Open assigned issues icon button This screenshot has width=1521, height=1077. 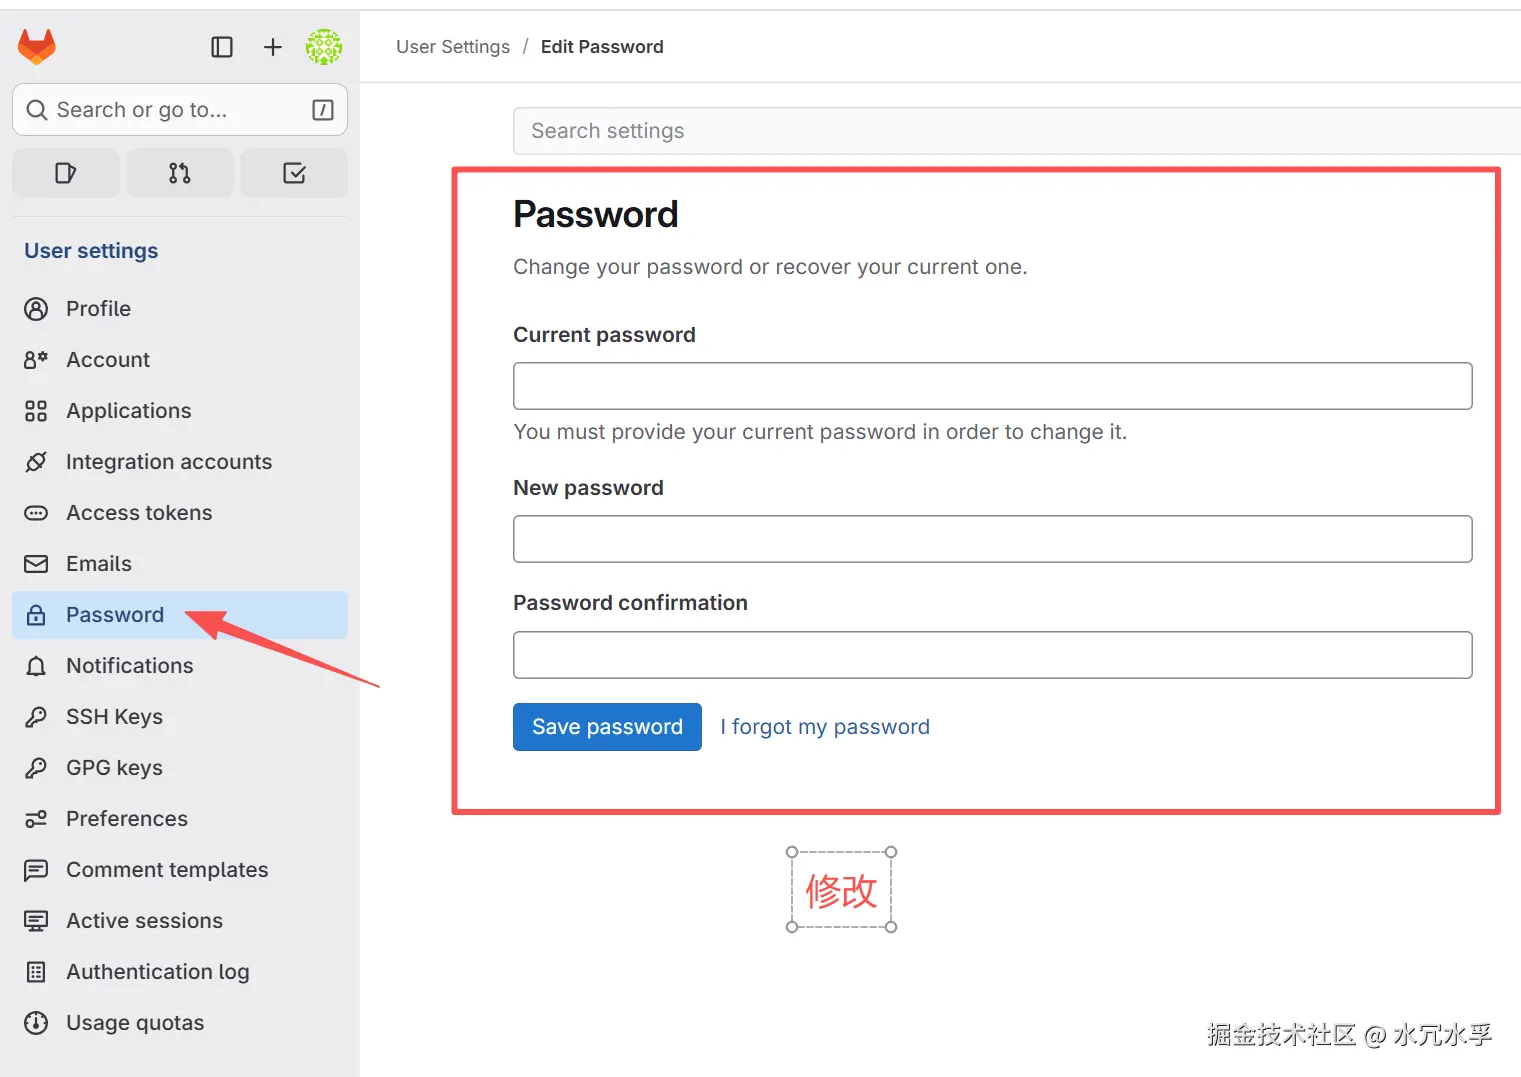point(66,173)
